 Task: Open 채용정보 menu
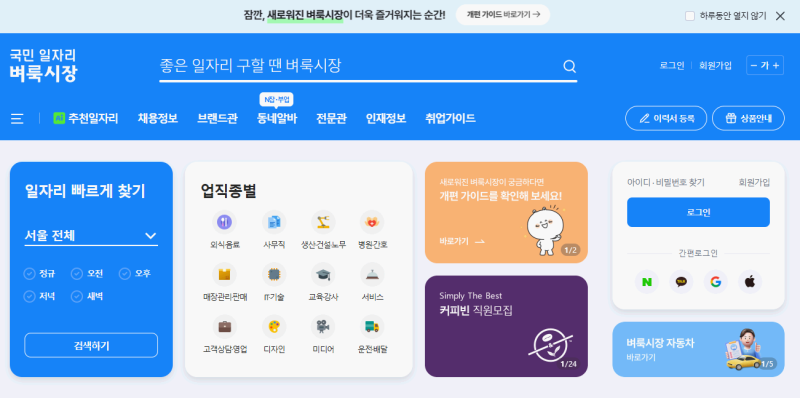(158, 118)
